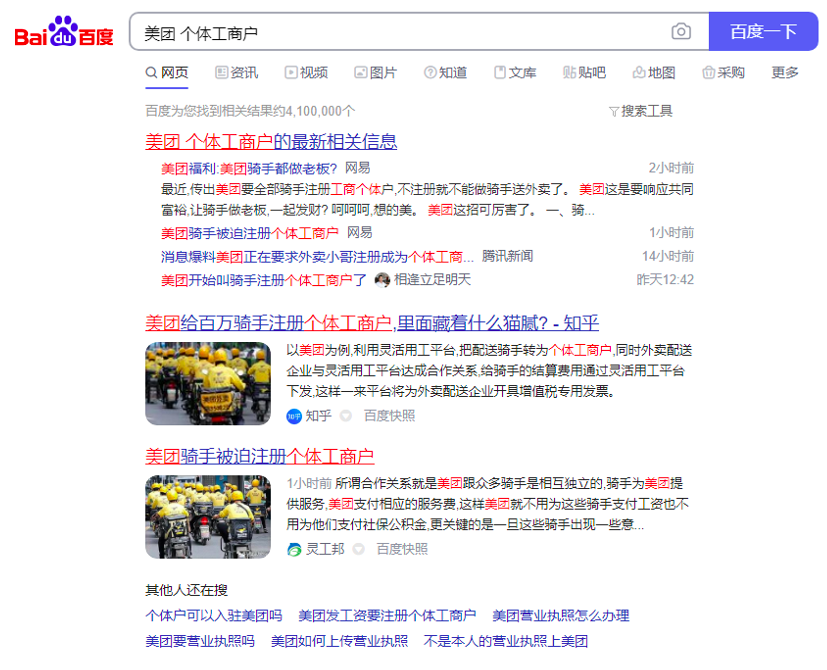Viewport: 827px width, 670px height.
Task: Click the search box containing 美团 个体工商户
Action: 400,32
